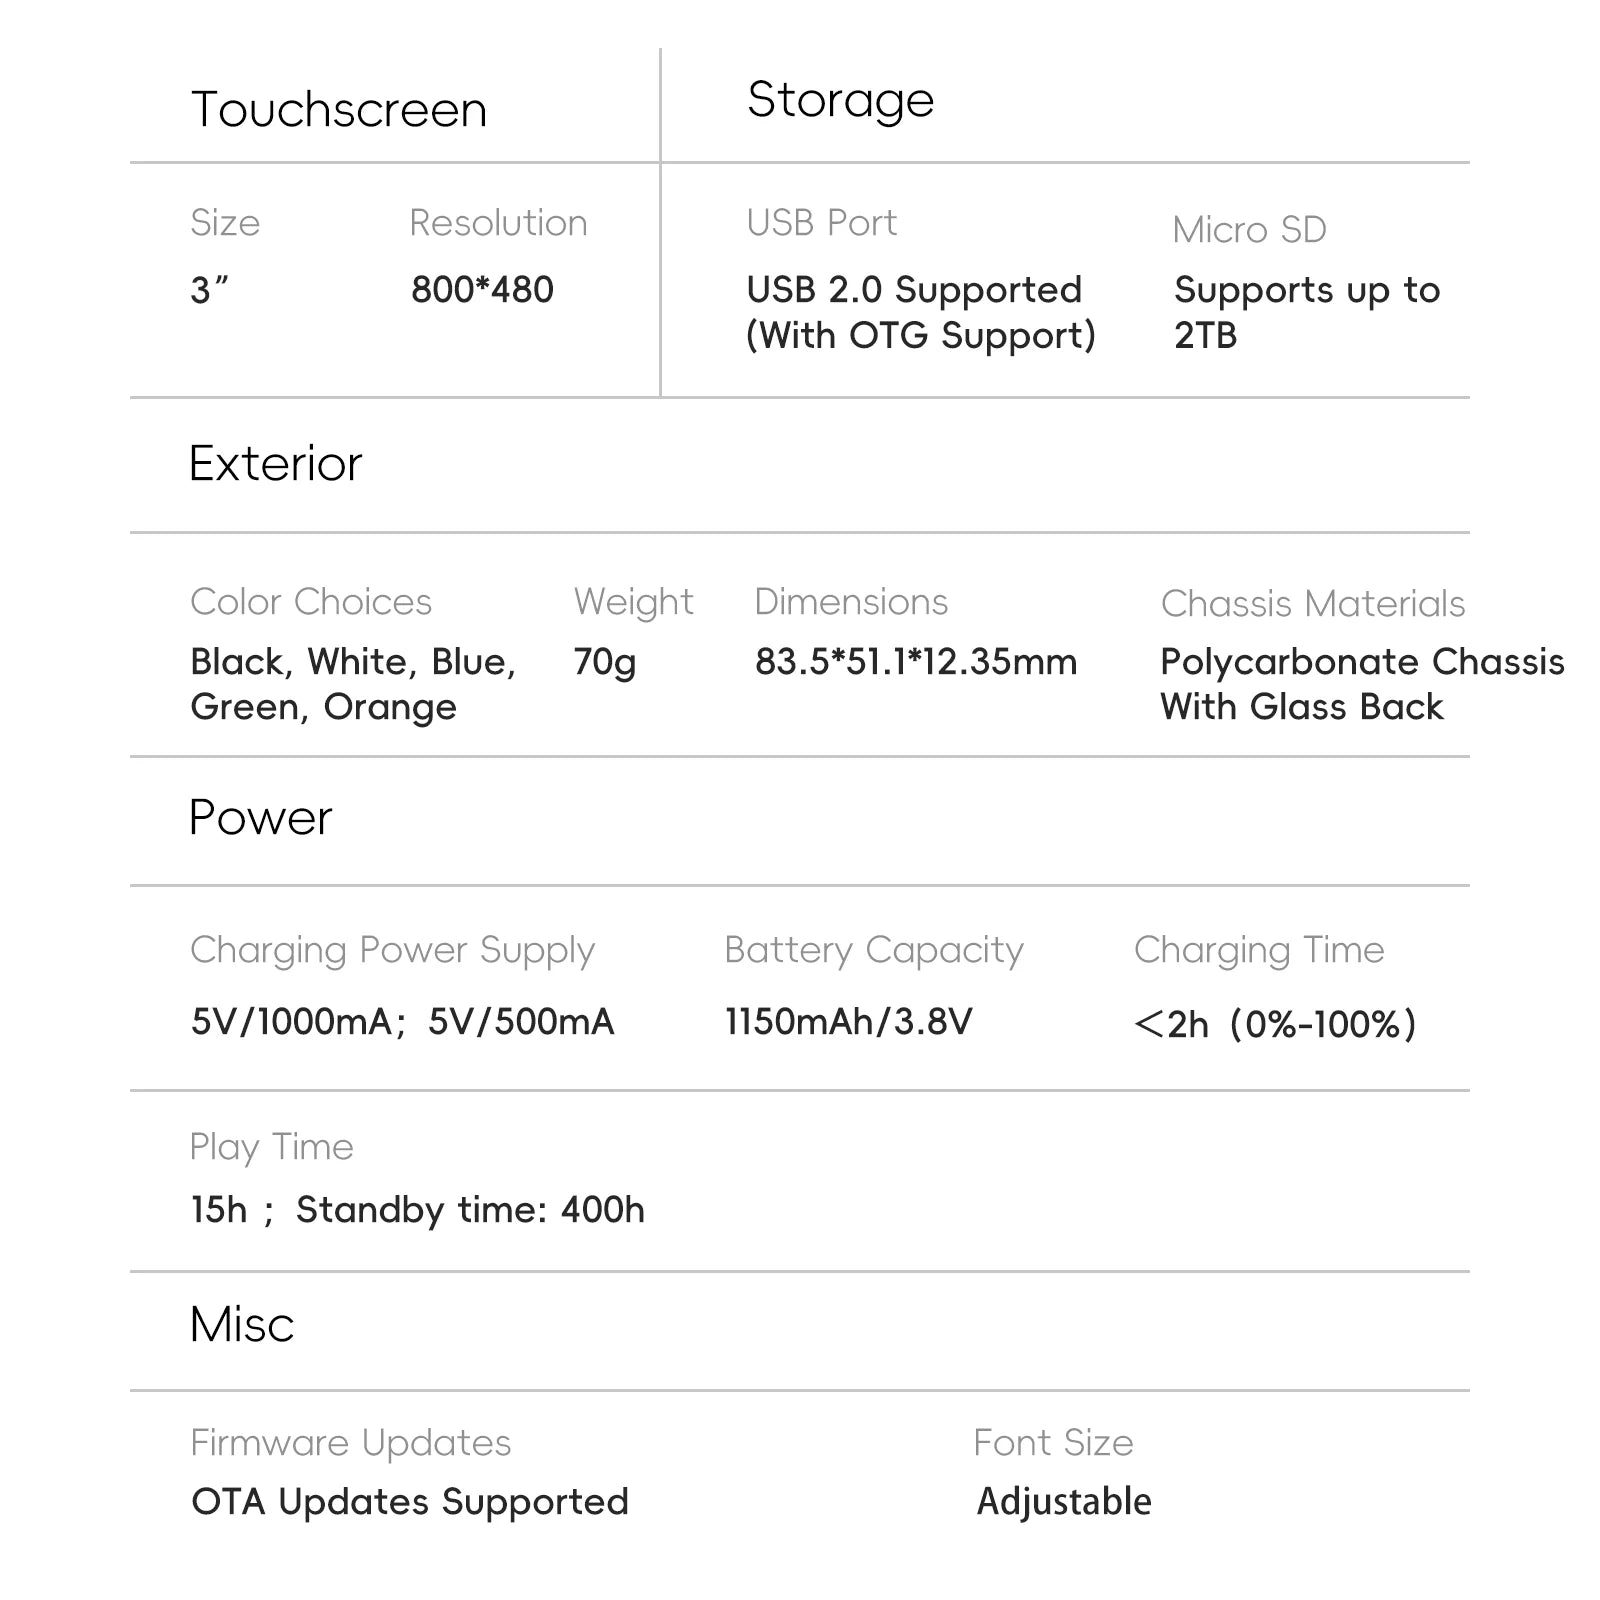Screen dimensions: 1600x1600
Task: Click the Polycarbonate Chassis With Glass Back text
Action: [1361, 684]
